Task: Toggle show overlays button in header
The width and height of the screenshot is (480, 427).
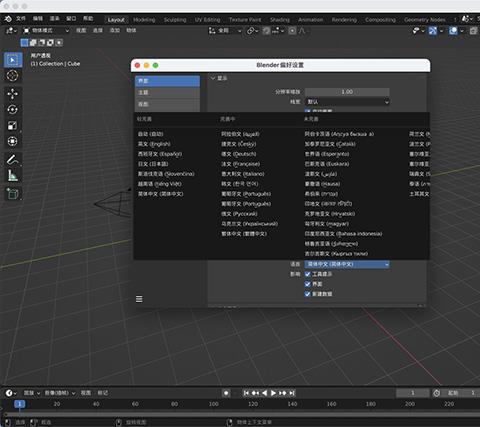Action: tap(453, 31)
